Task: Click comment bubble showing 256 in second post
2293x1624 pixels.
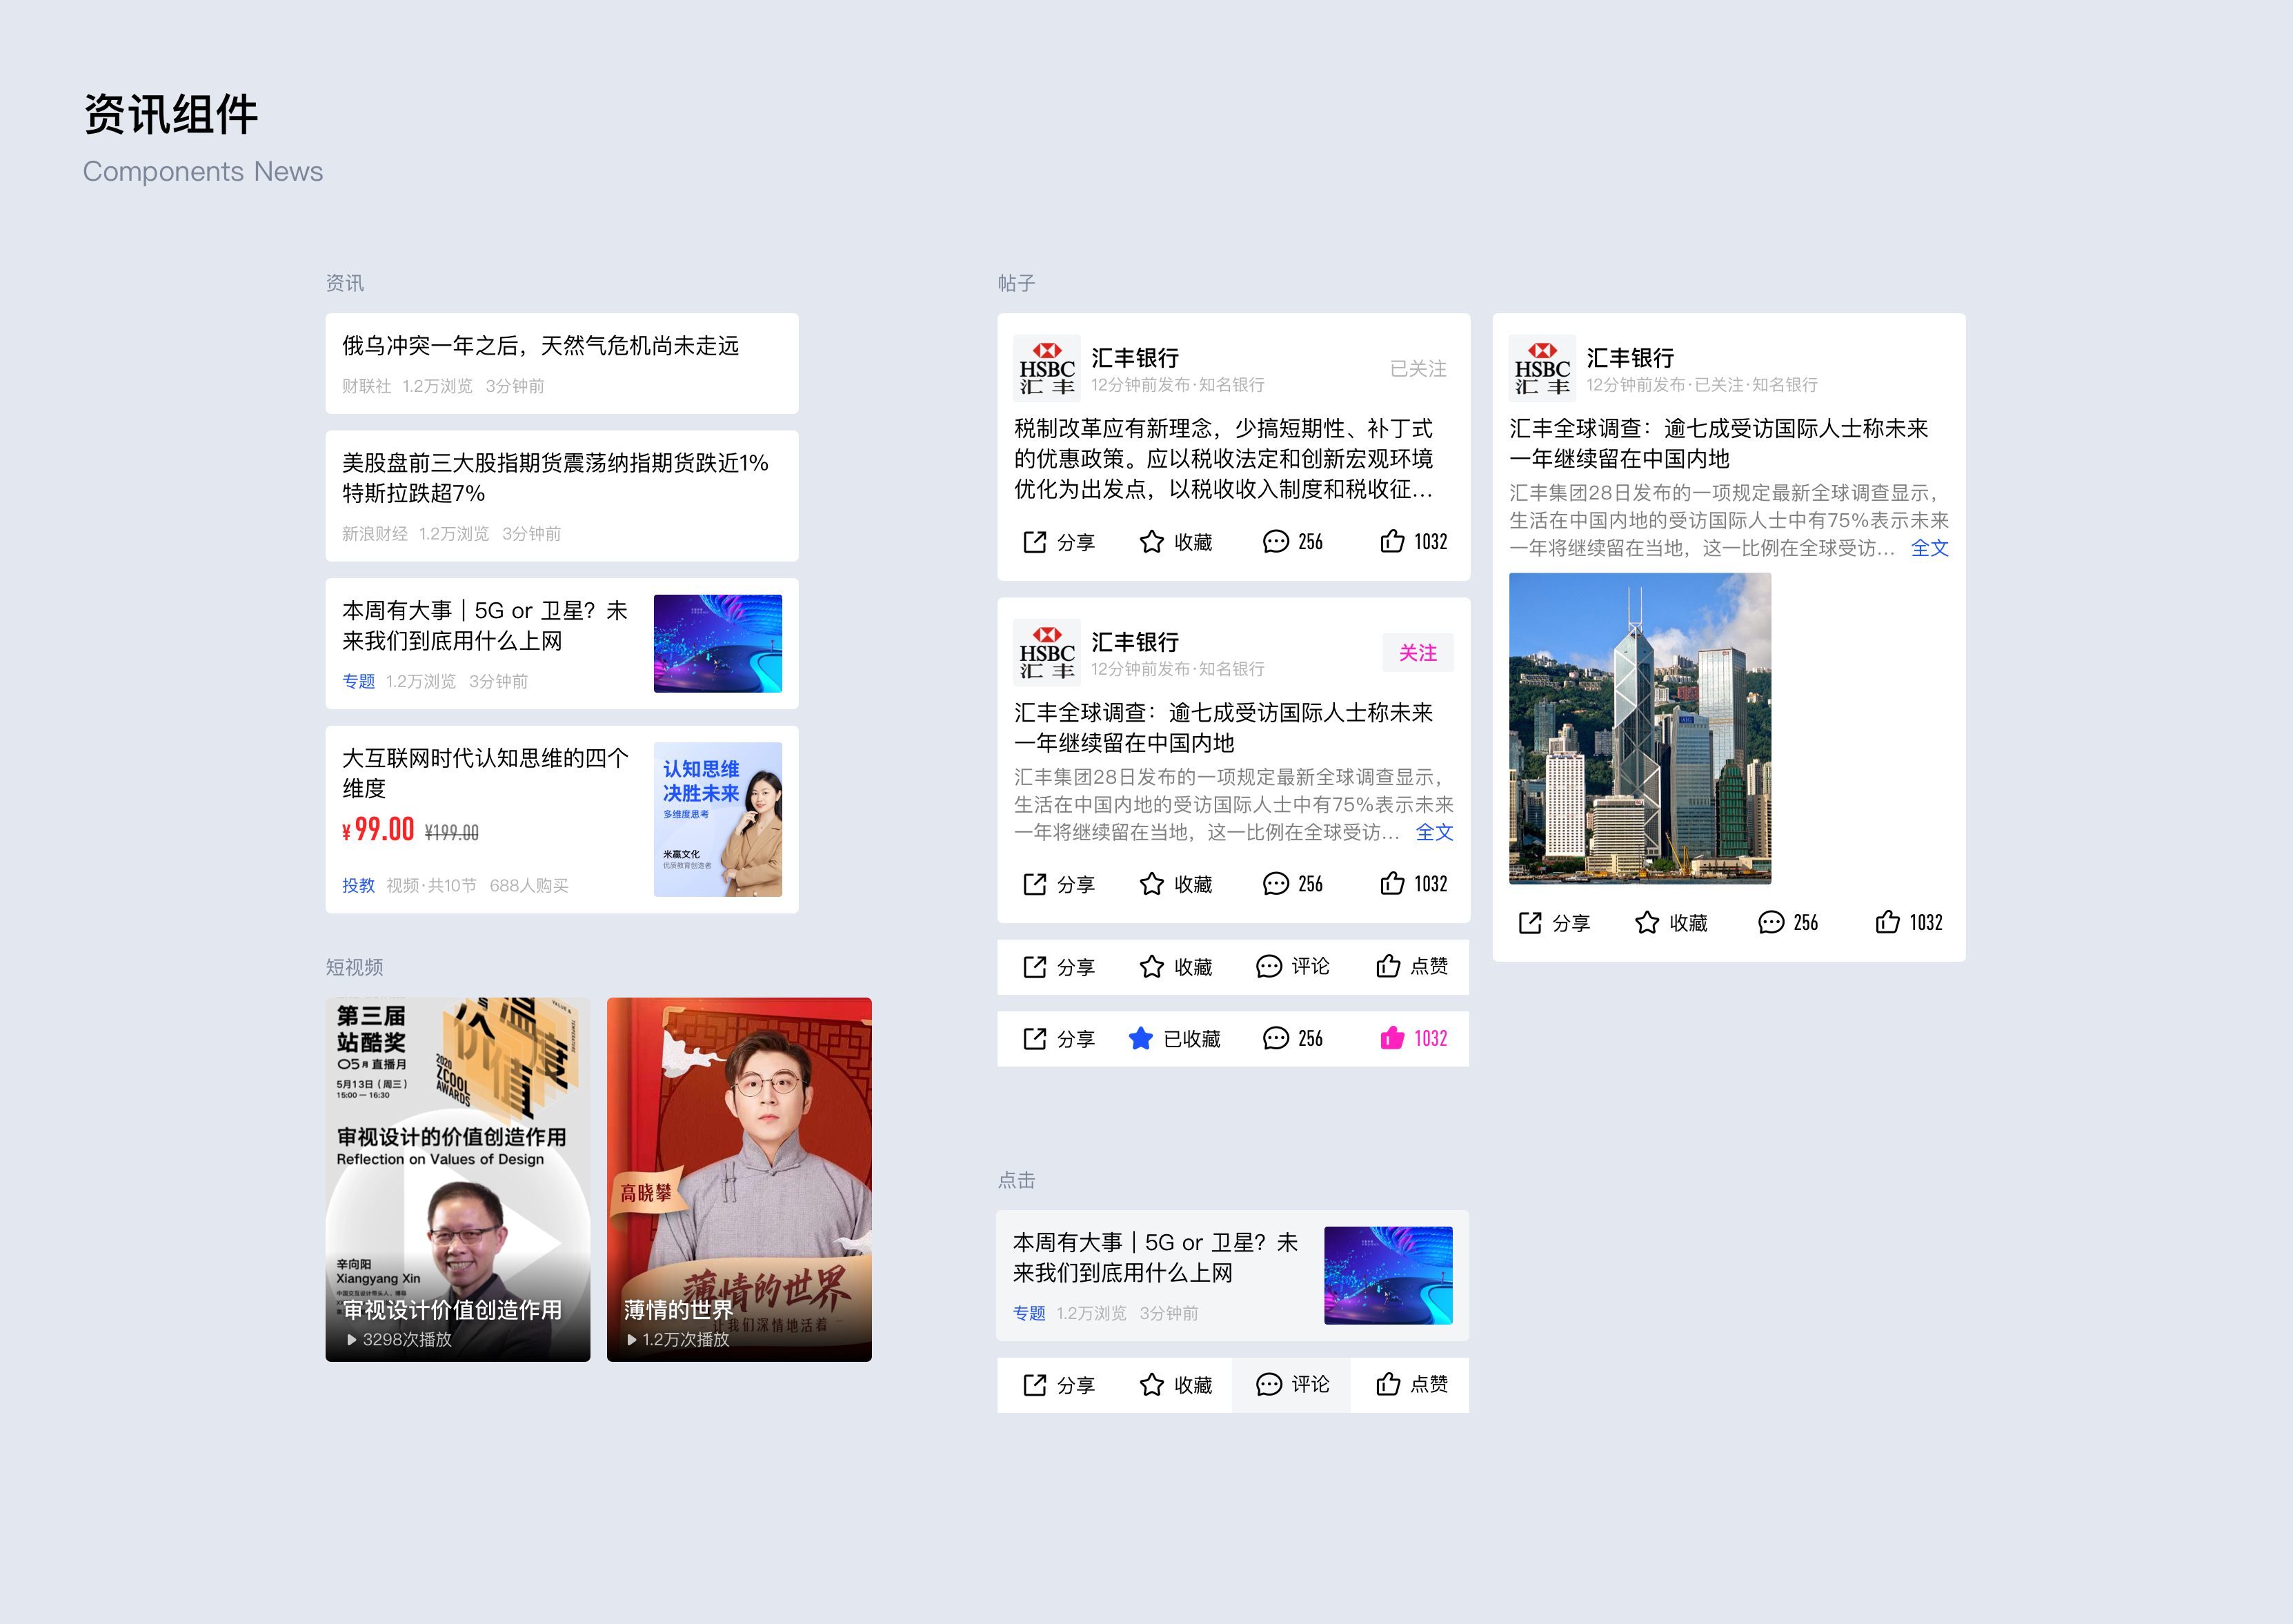Action: [1275, 884]
